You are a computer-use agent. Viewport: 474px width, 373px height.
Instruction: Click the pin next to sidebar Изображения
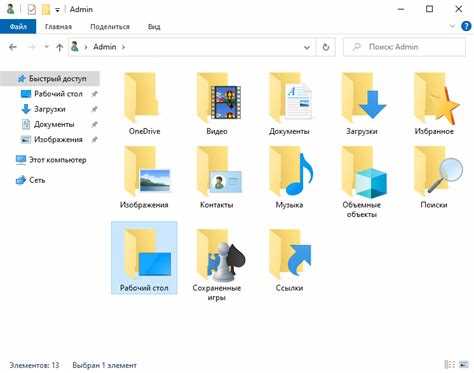[94, 139]
